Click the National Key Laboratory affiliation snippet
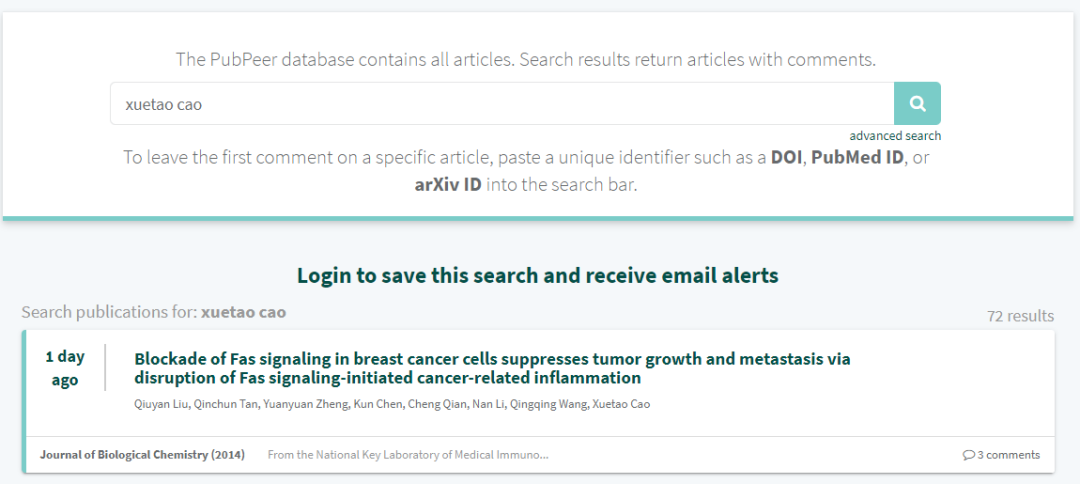1080x484 pixels. pos(408,455)
